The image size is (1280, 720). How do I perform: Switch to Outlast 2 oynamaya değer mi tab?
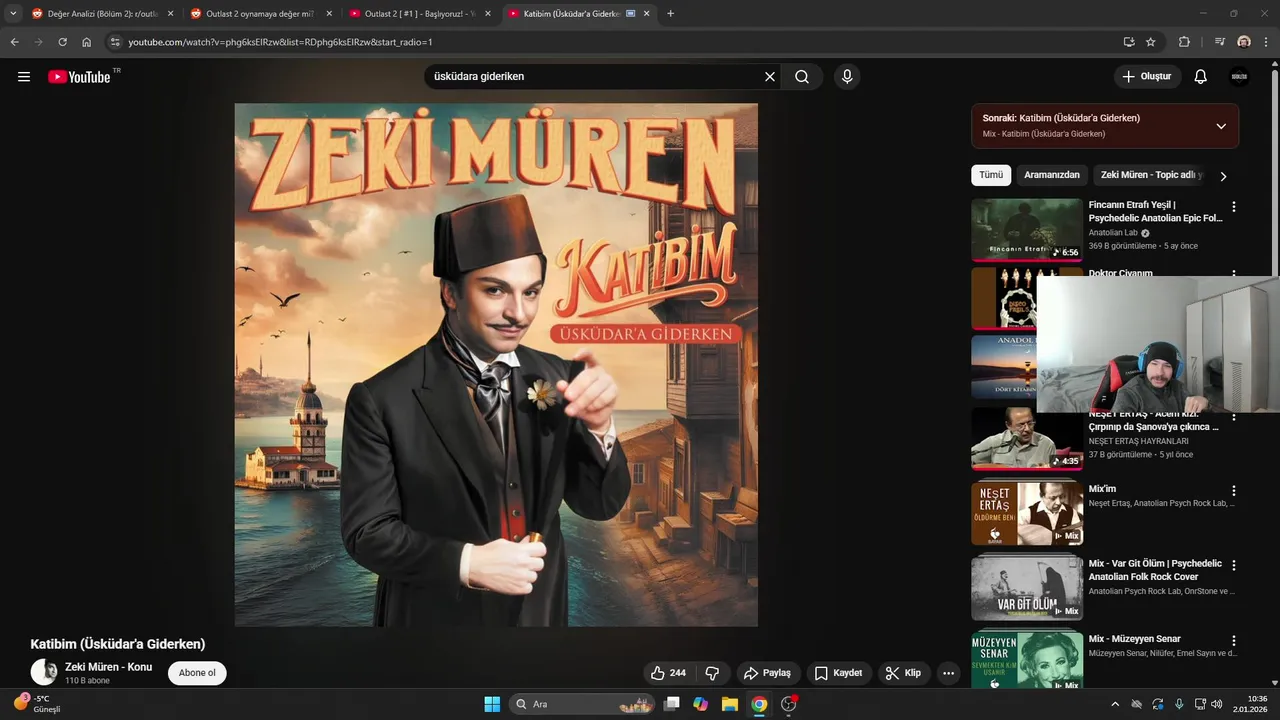click(x=260, y=14)
